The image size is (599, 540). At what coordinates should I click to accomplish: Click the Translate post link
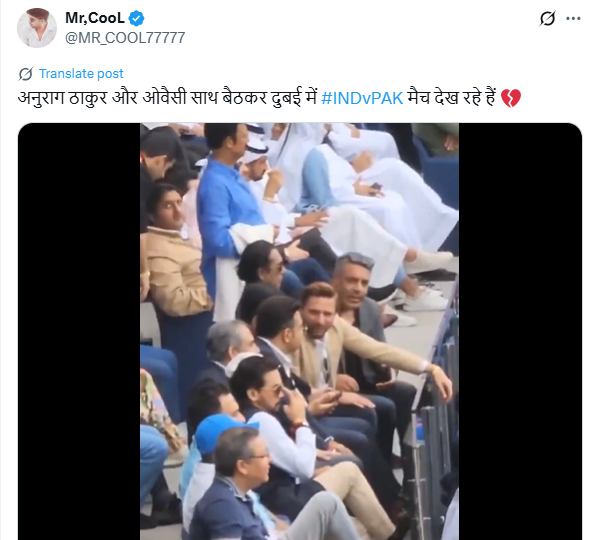[81, 74]
